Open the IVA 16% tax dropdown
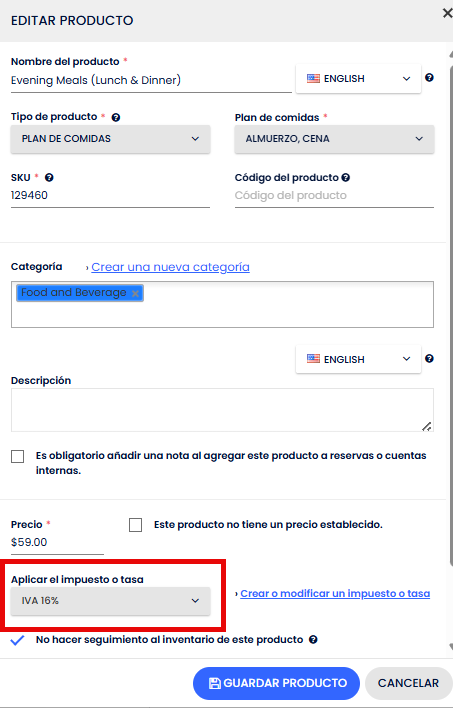The image size is (453, 708). pyautogui.click(x=110, y=601)
